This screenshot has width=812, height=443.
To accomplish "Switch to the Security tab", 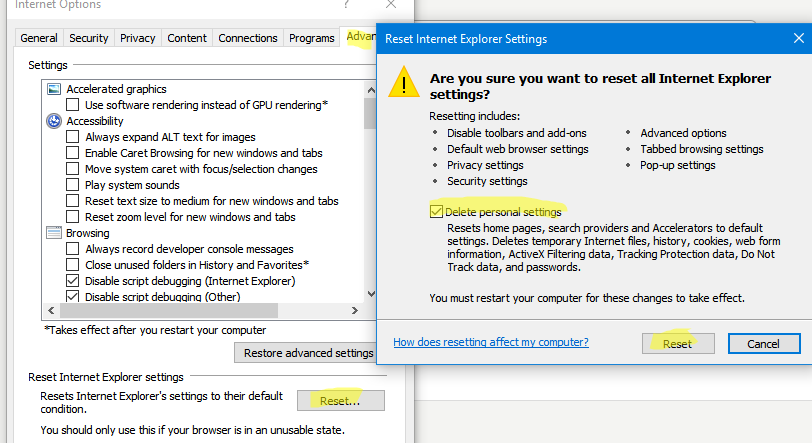I will point(89,38).
